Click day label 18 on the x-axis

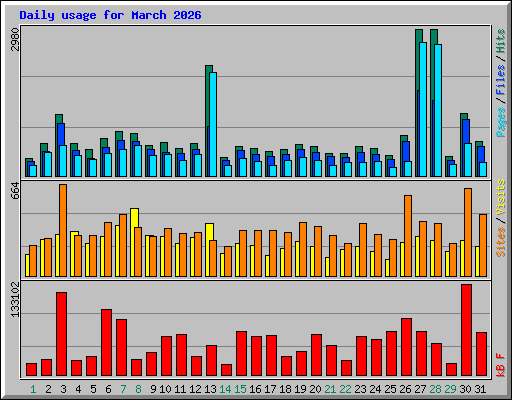click(x=285, y=389)
